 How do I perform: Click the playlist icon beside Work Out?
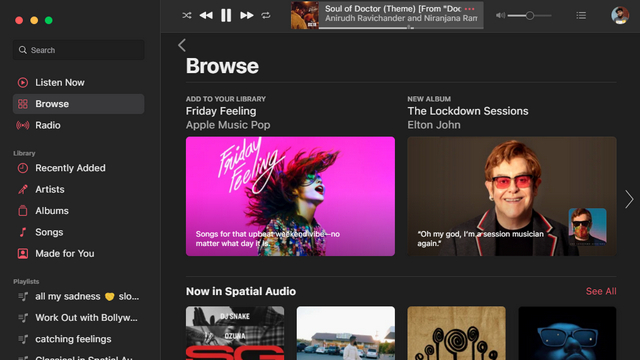click(23, 318)
